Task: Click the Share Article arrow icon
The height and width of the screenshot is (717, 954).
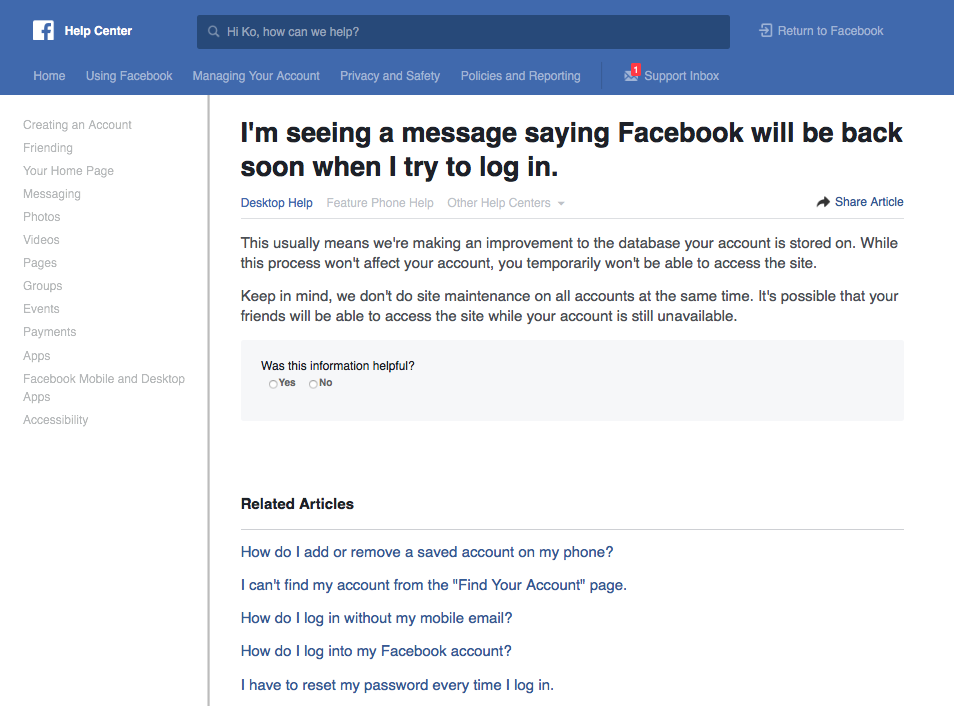Action: 823,202
